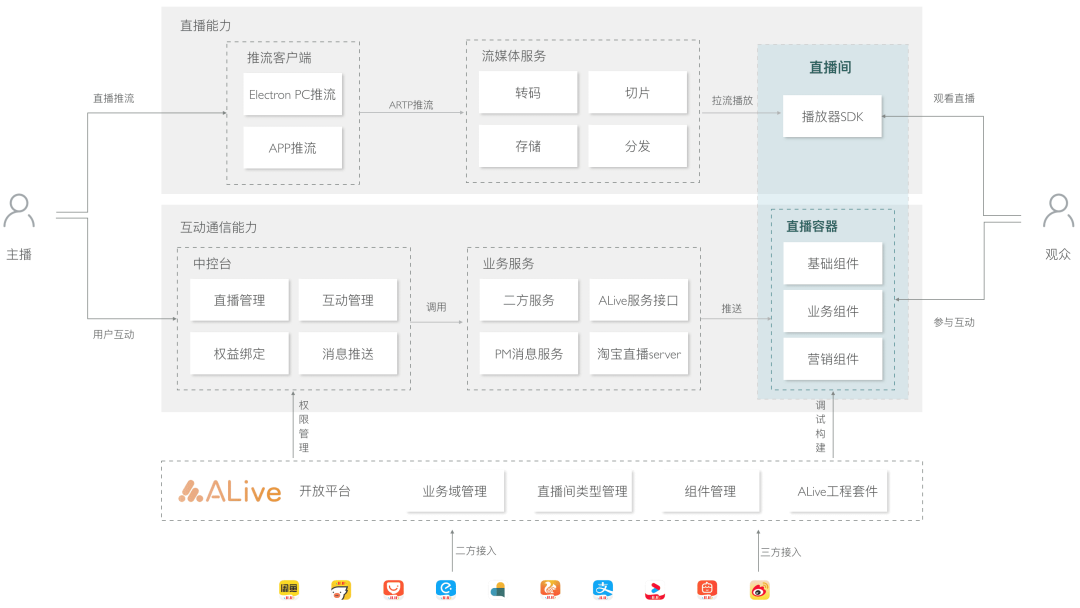The image size is (1080, 608).
Task: Open the ALive工程套件 block
Action: 838,491
